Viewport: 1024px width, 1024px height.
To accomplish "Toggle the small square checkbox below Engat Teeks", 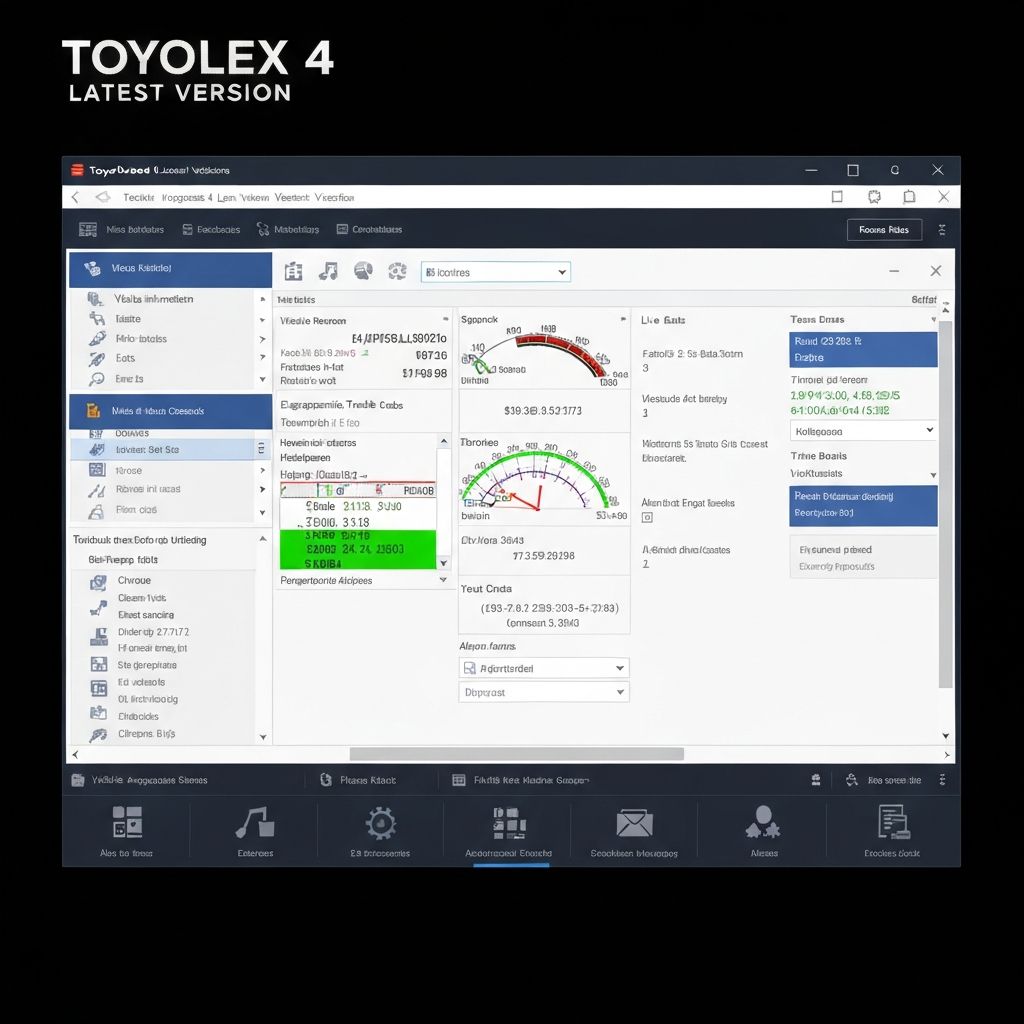I will [649, 518].
